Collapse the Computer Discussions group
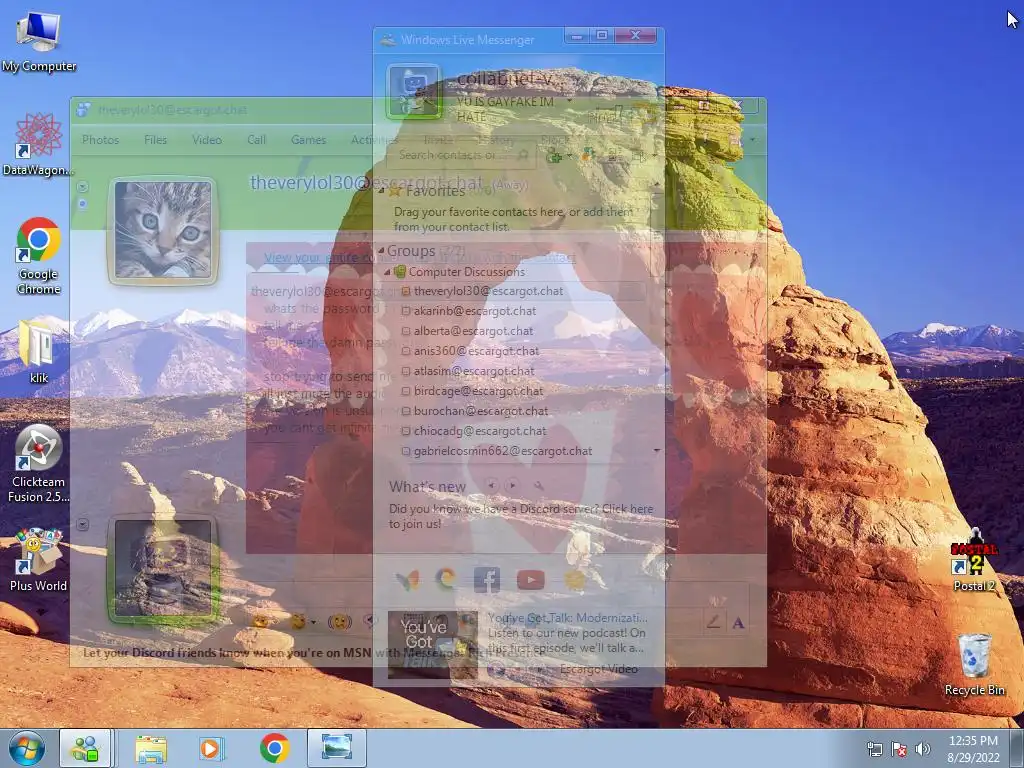1024x768 pixels. click(x=387, y=272)
